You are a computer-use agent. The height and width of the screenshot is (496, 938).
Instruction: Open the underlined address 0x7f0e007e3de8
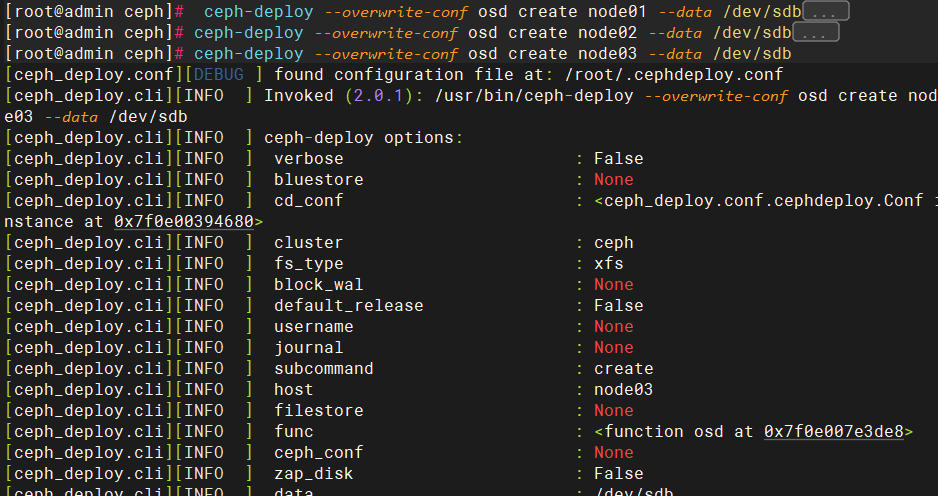click(833, 431)
